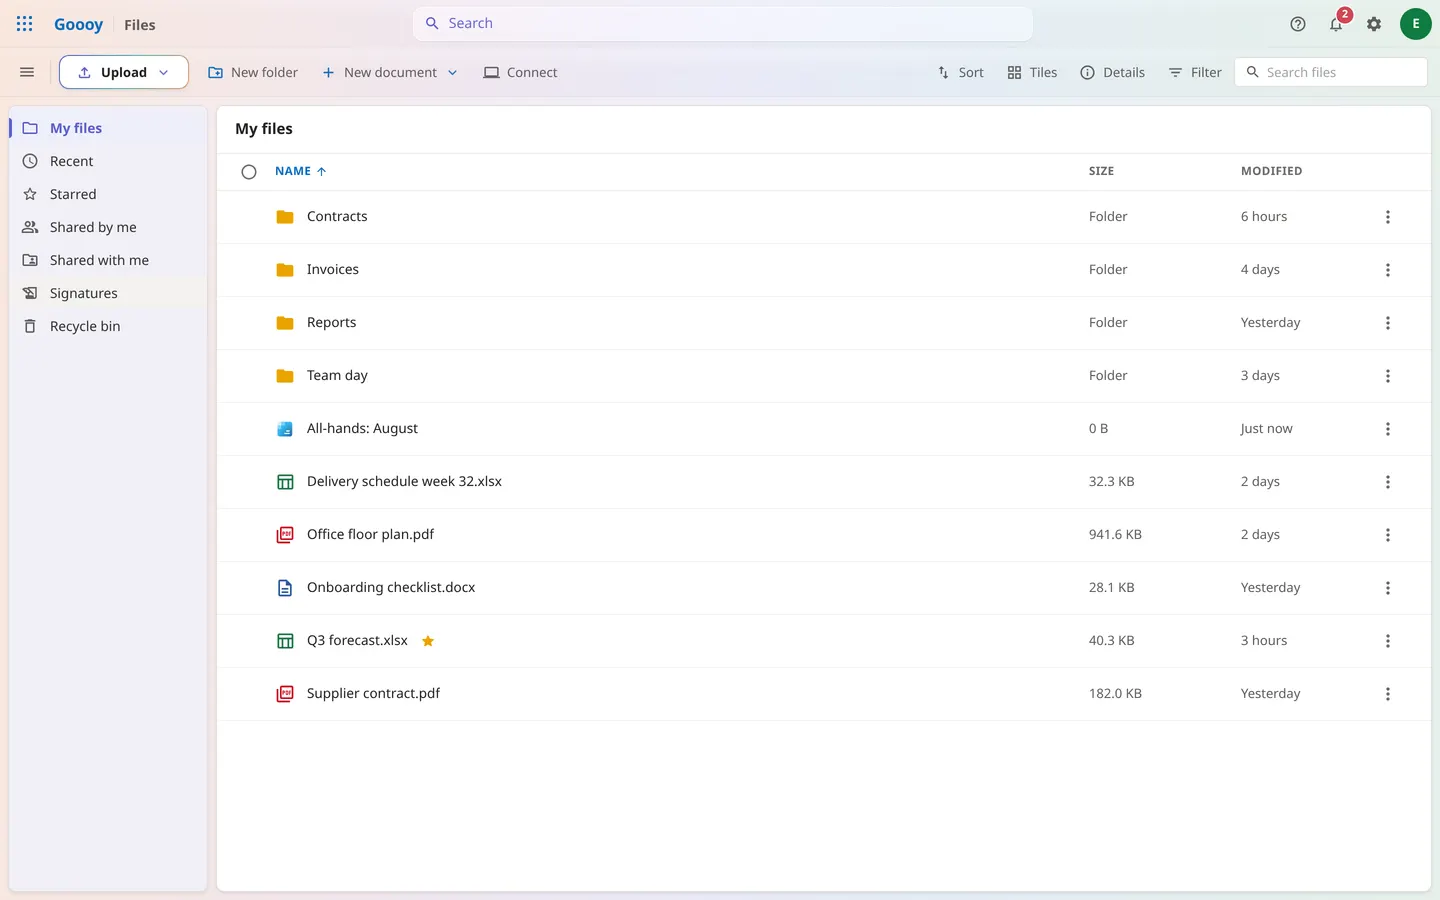Open the Sort menu
Screen dimensions: 1440x900
pos(960,72)
